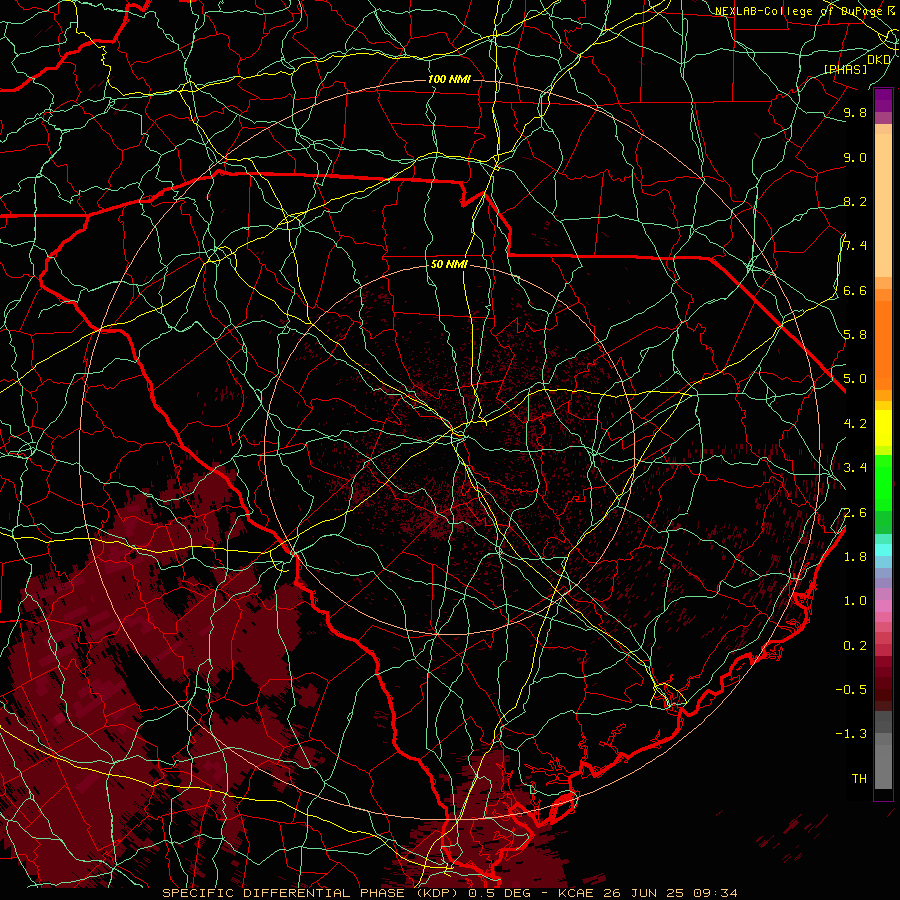Click the '9.0' legend value
Viewport: 900px width, 900px height.
coord(855,157)
